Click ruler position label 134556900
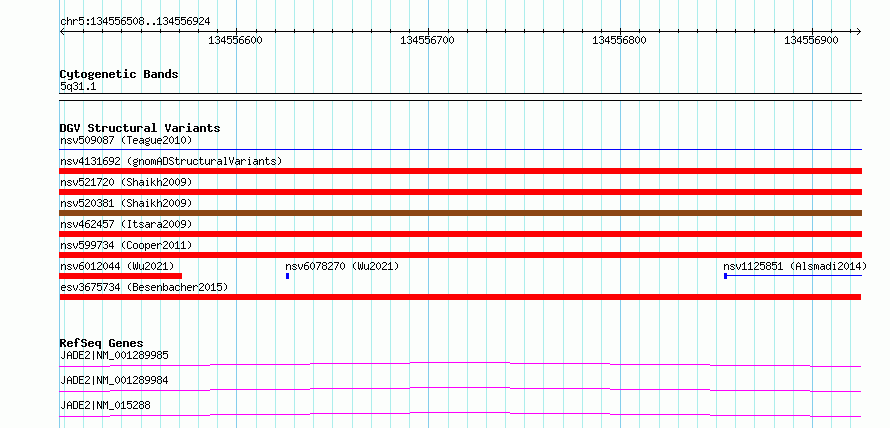Viewport: 890px width, 428px height. [811, 40]
